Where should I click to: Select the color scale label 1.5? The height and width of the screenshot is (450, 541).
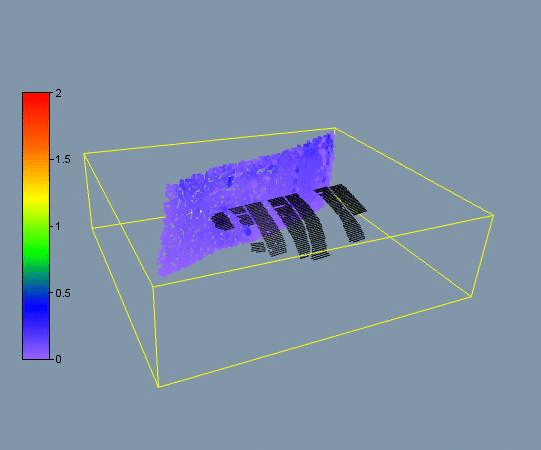pyautogui.click(x=62, y=159)
